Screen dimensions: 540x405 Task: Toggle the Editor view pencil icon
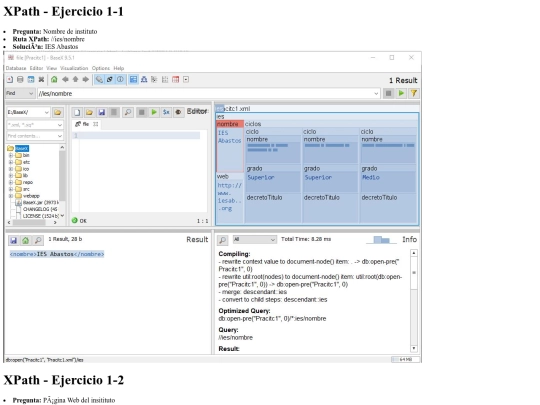99,80
